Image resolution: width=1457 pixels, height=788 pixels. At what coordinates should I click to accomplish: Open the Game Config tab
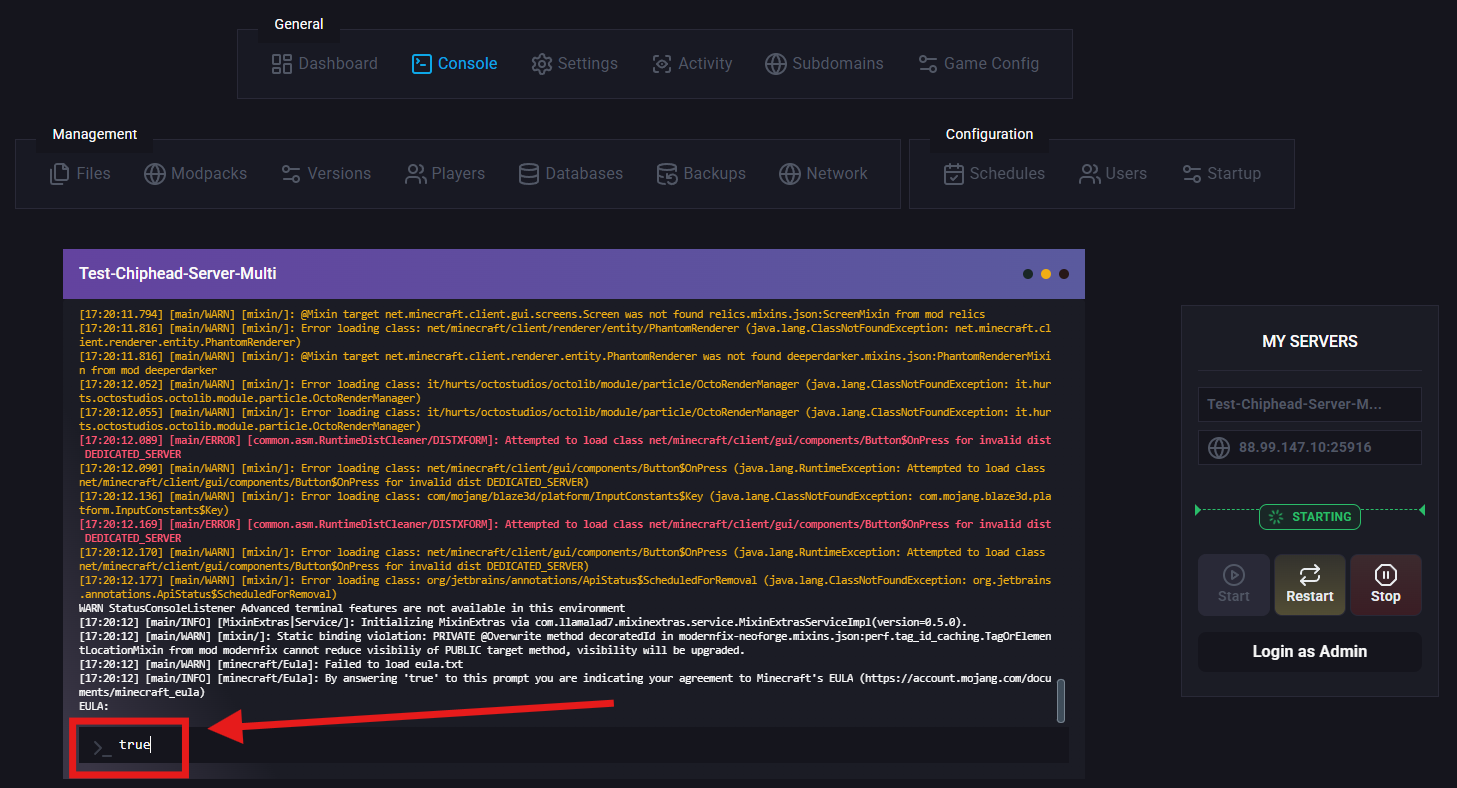[978, 64]
